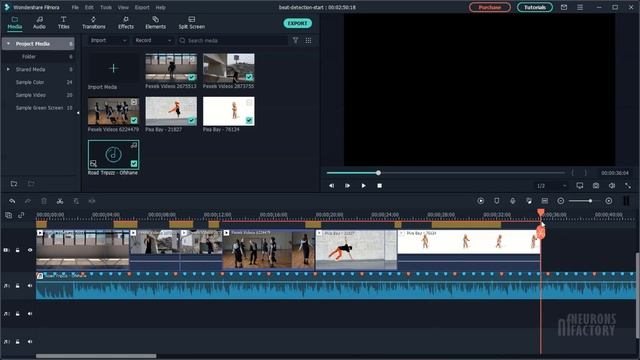Click the audio meter bars icon
640x360 pixels.
tap(626, 201)
